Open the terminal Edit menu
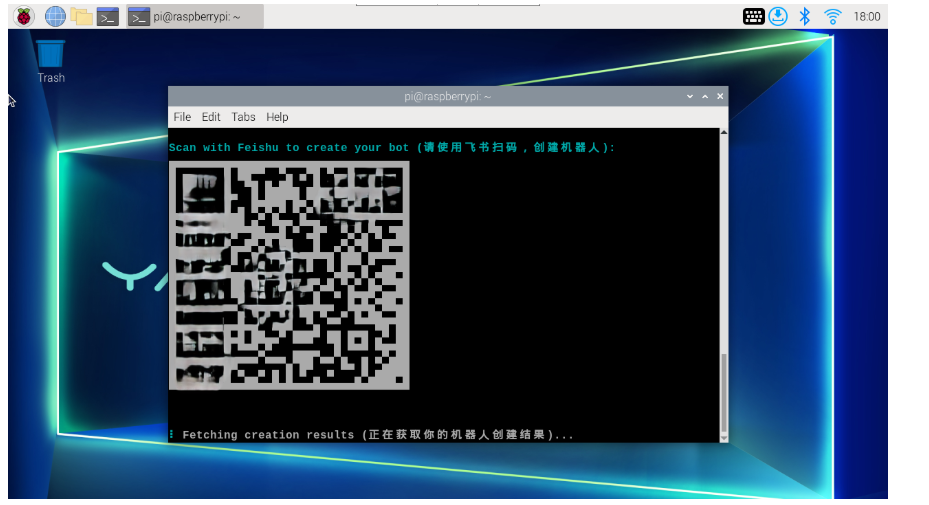 (210, 117)
